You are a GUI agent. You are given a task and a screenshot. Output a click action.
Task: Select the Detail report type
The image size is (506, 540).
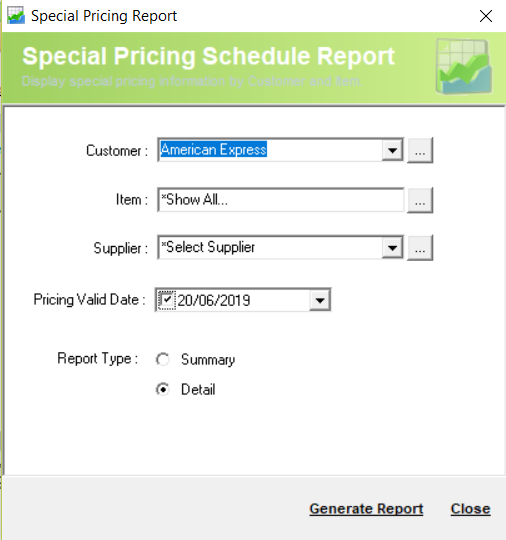(163, 390)
